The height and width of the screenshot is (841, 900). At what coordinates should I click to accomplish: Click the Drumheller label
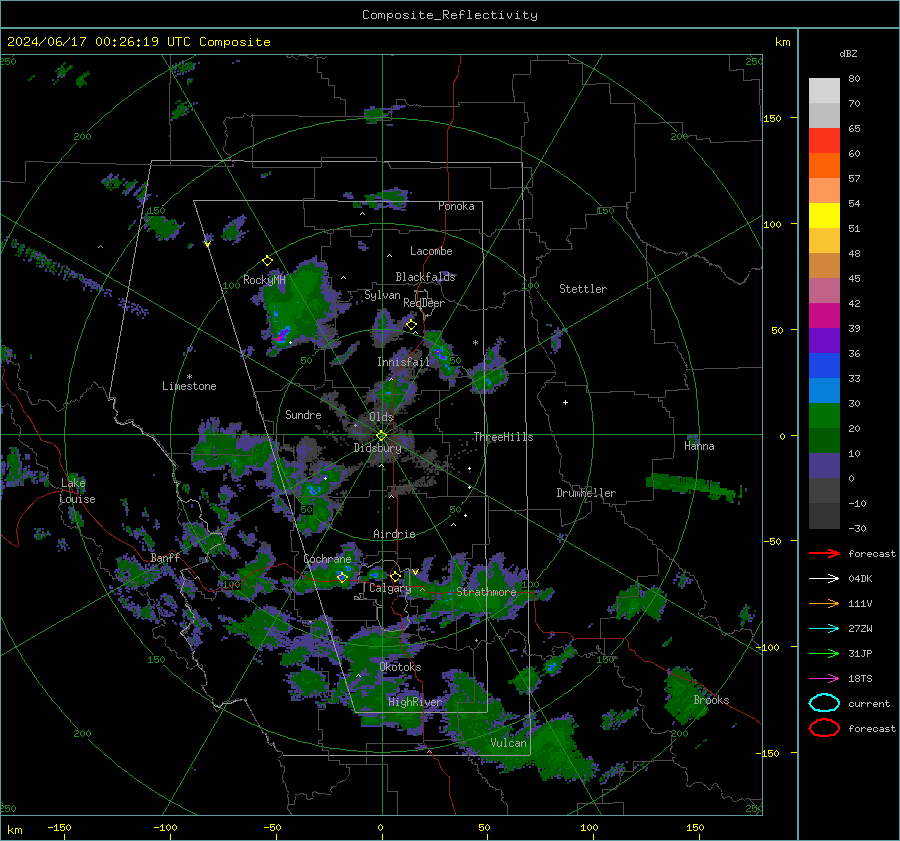pyautogui.click(x=586, y=493)
